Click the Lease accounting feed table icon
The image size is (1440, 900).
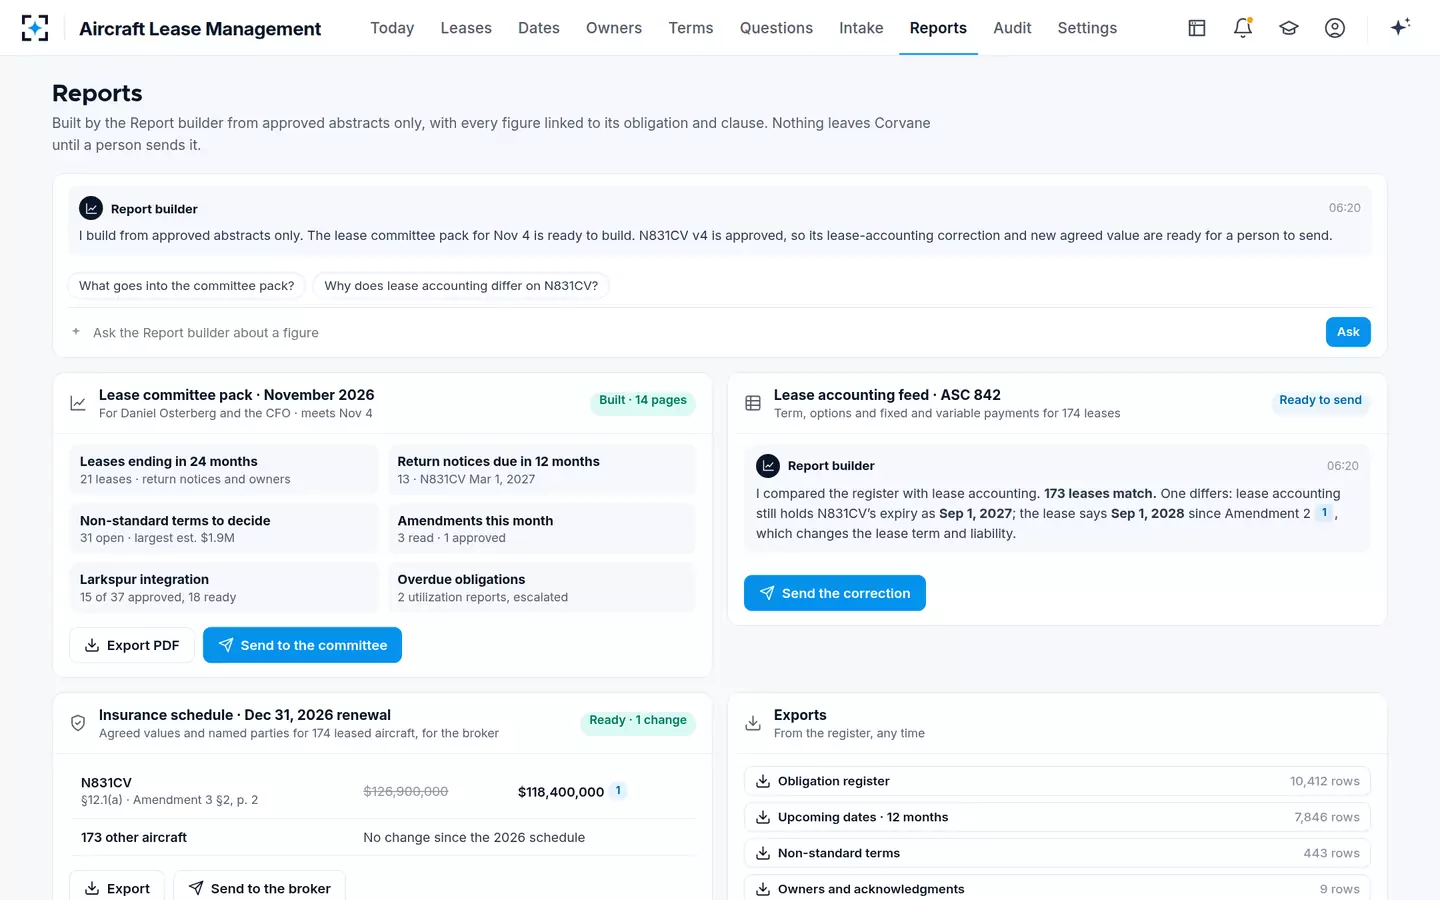[x=753, y=403]
